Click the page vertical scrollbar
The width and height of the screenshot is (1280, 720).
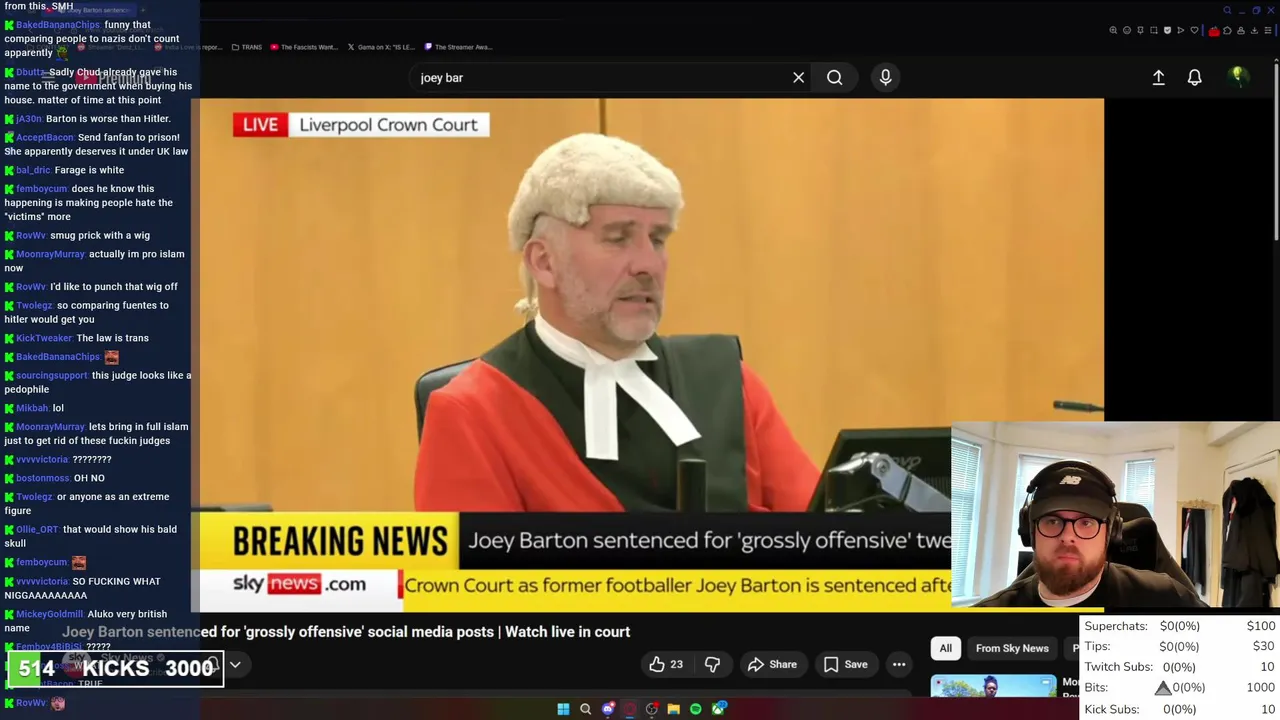[x=1276, y=150]
